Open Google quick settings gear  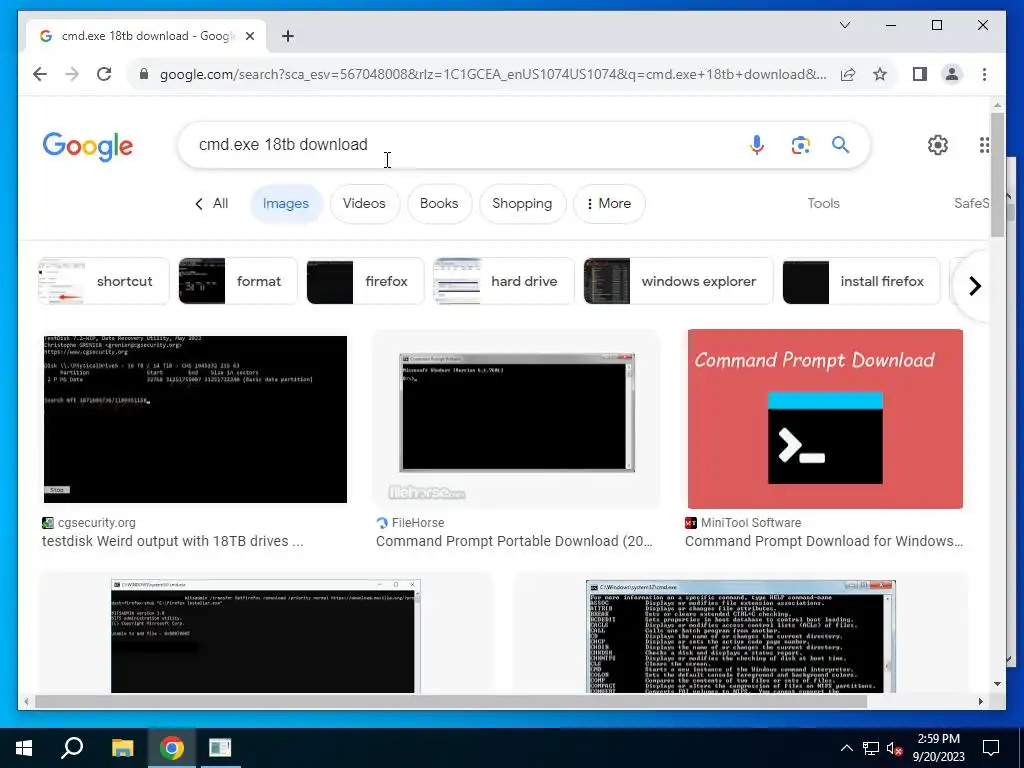(x=938, y=144)
